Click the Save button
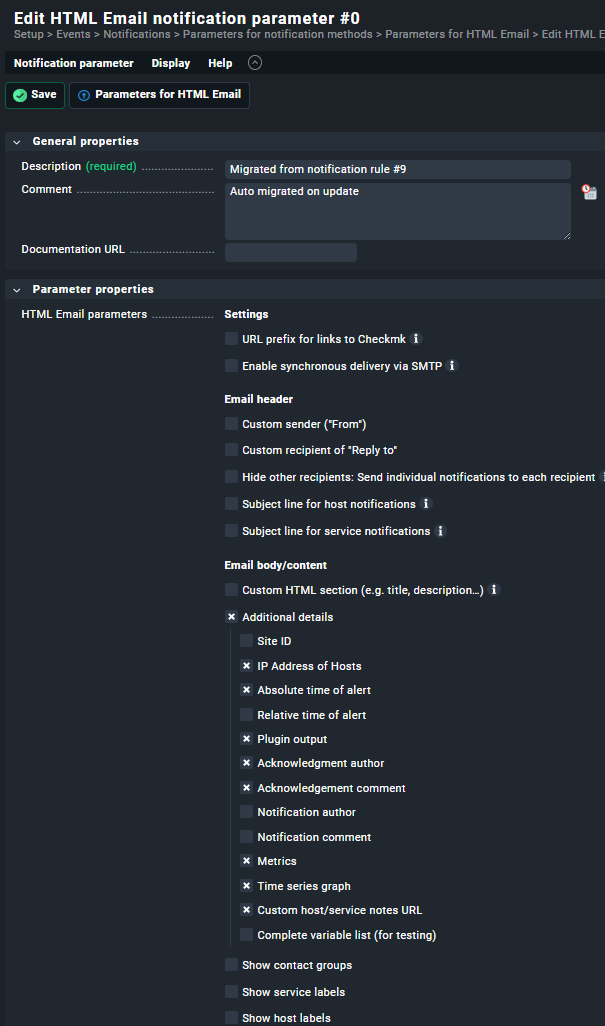605x1026 pixels. pos(35,95)
